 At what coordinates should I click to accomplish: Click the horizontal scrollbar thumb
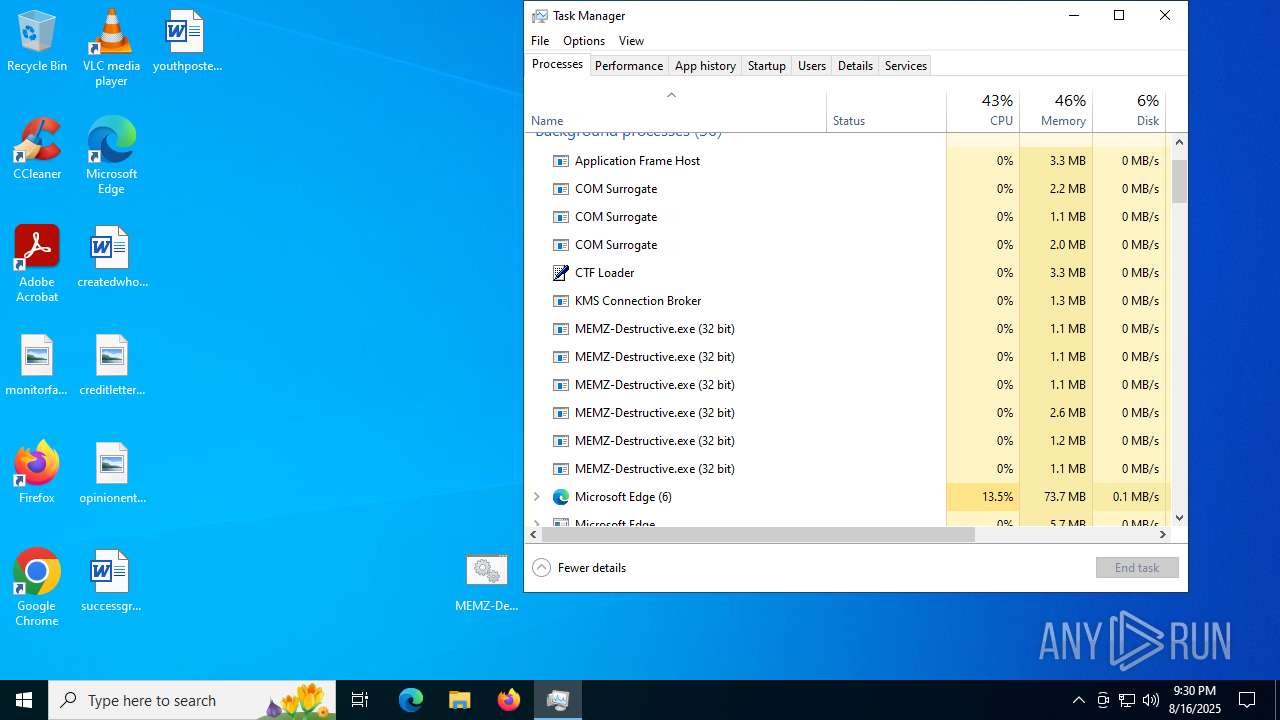(758, 535)
